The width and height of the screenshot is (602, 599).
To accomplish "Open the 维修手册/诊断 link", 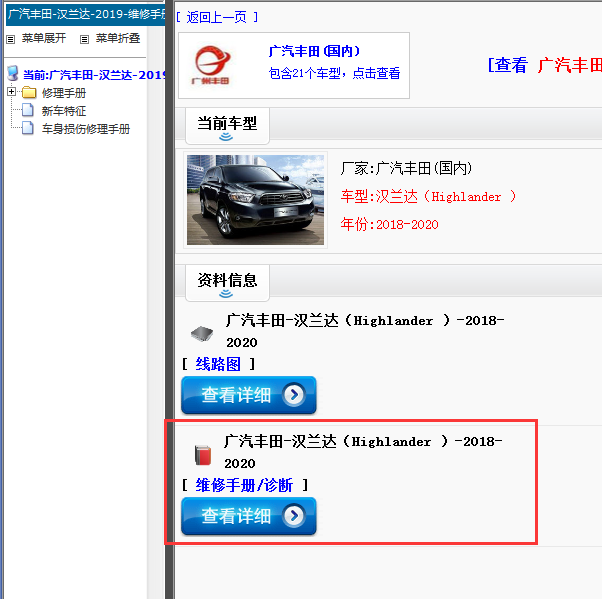I will [x=244, y=485].
